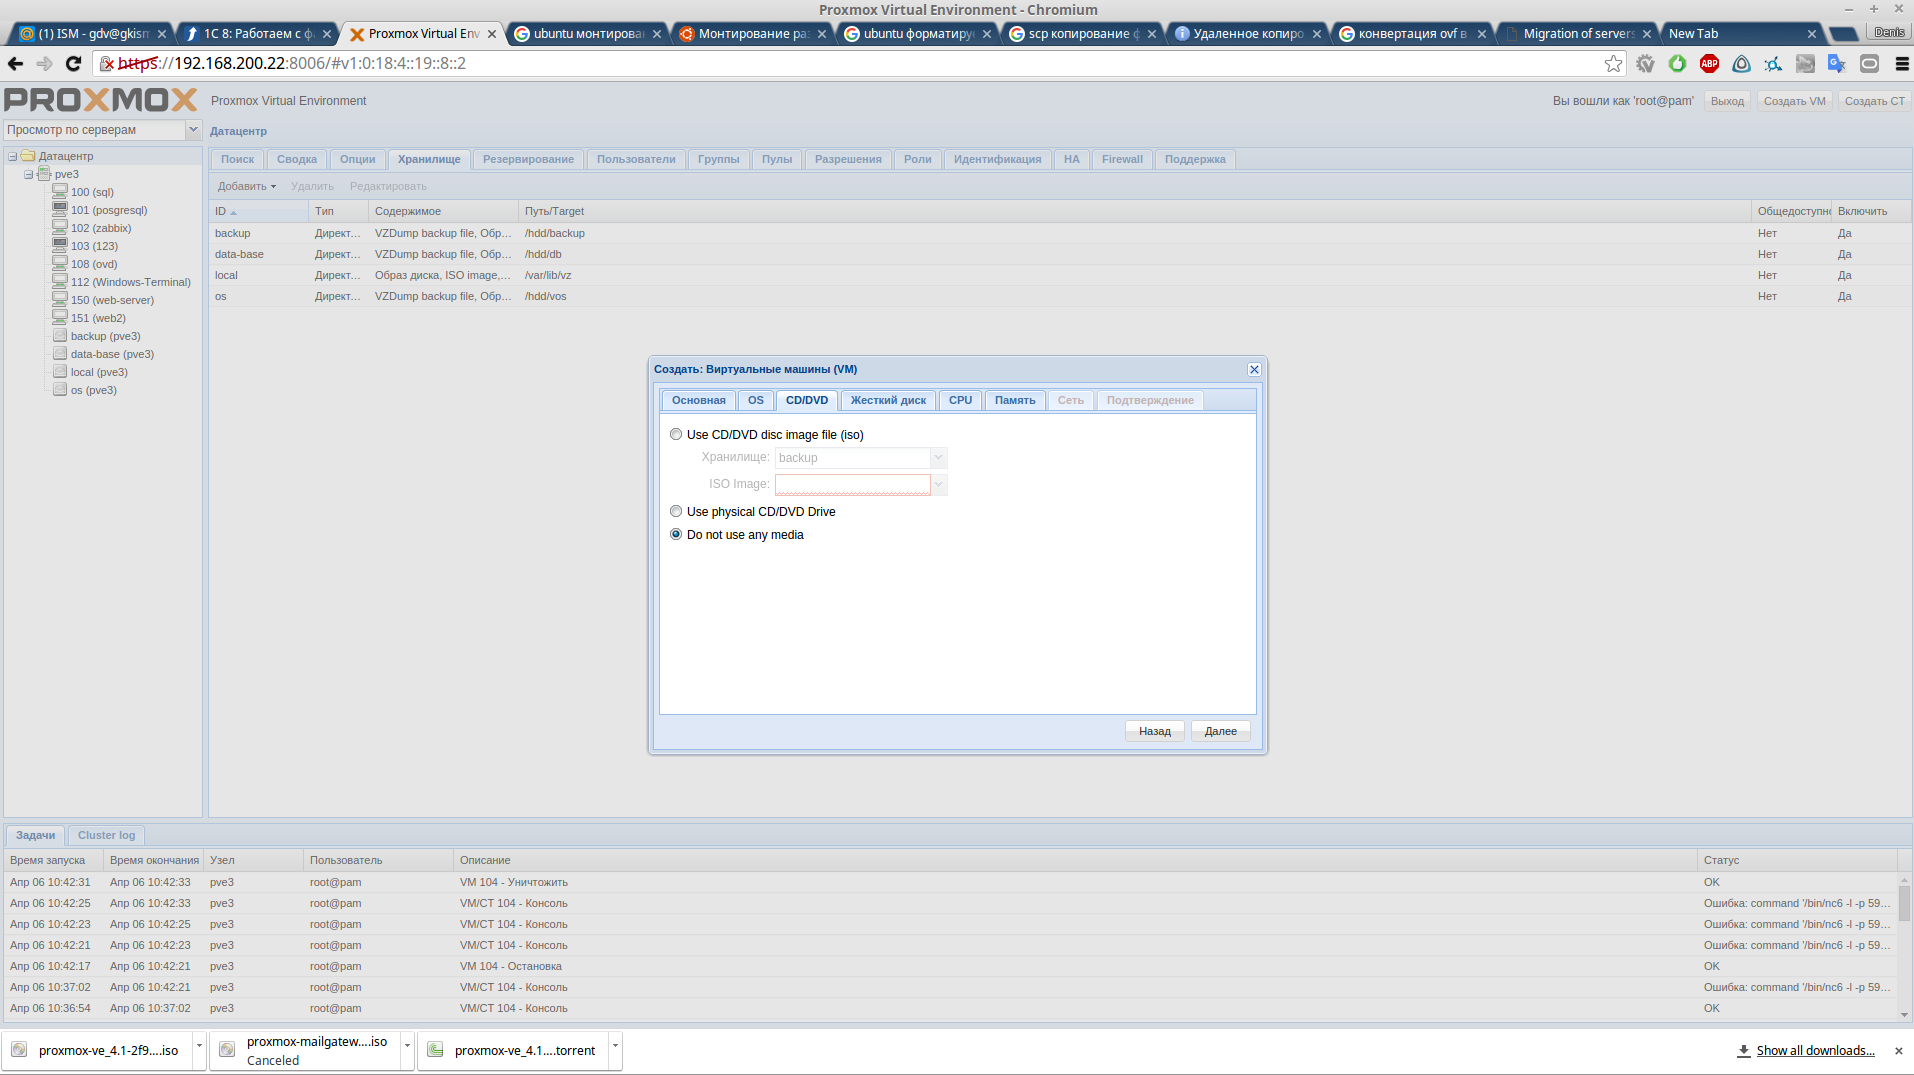The image size is (1914, 1075).
Task: Open the Chromium hamburger menu icon
Action: pyautogui.click(x=1901, y=64)
